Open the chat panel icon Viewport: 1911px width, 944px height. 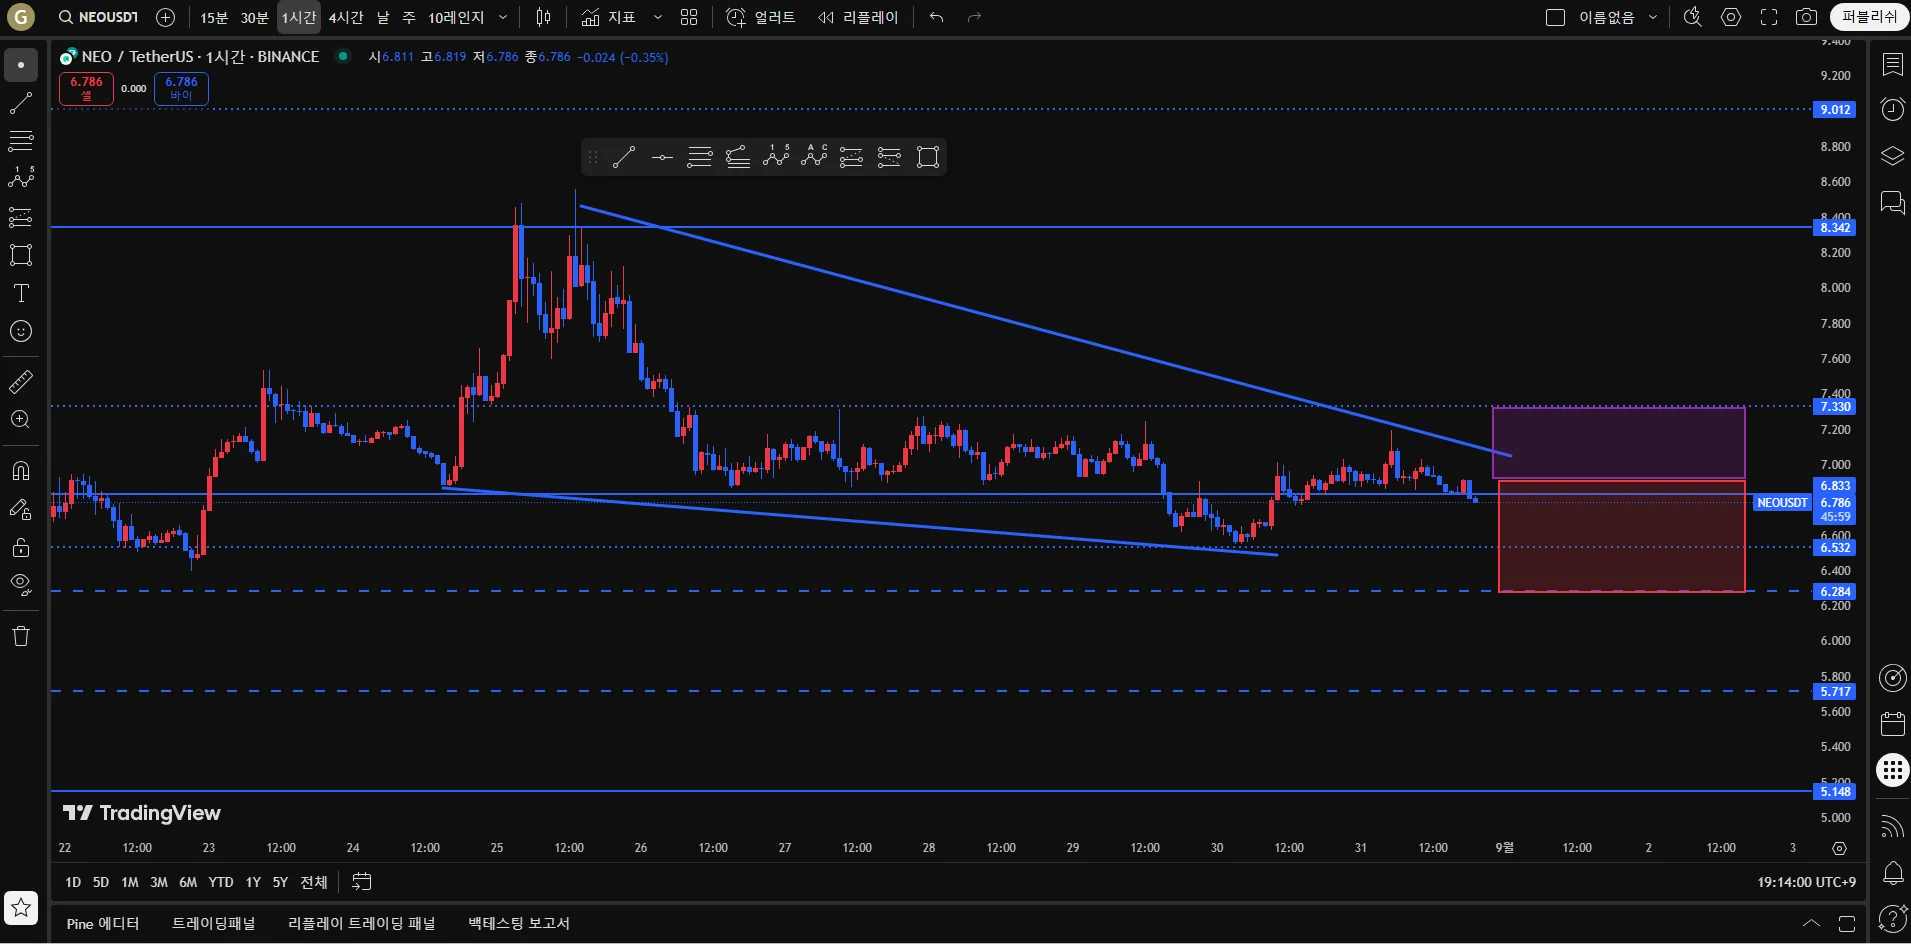(x=1892, y=203)
